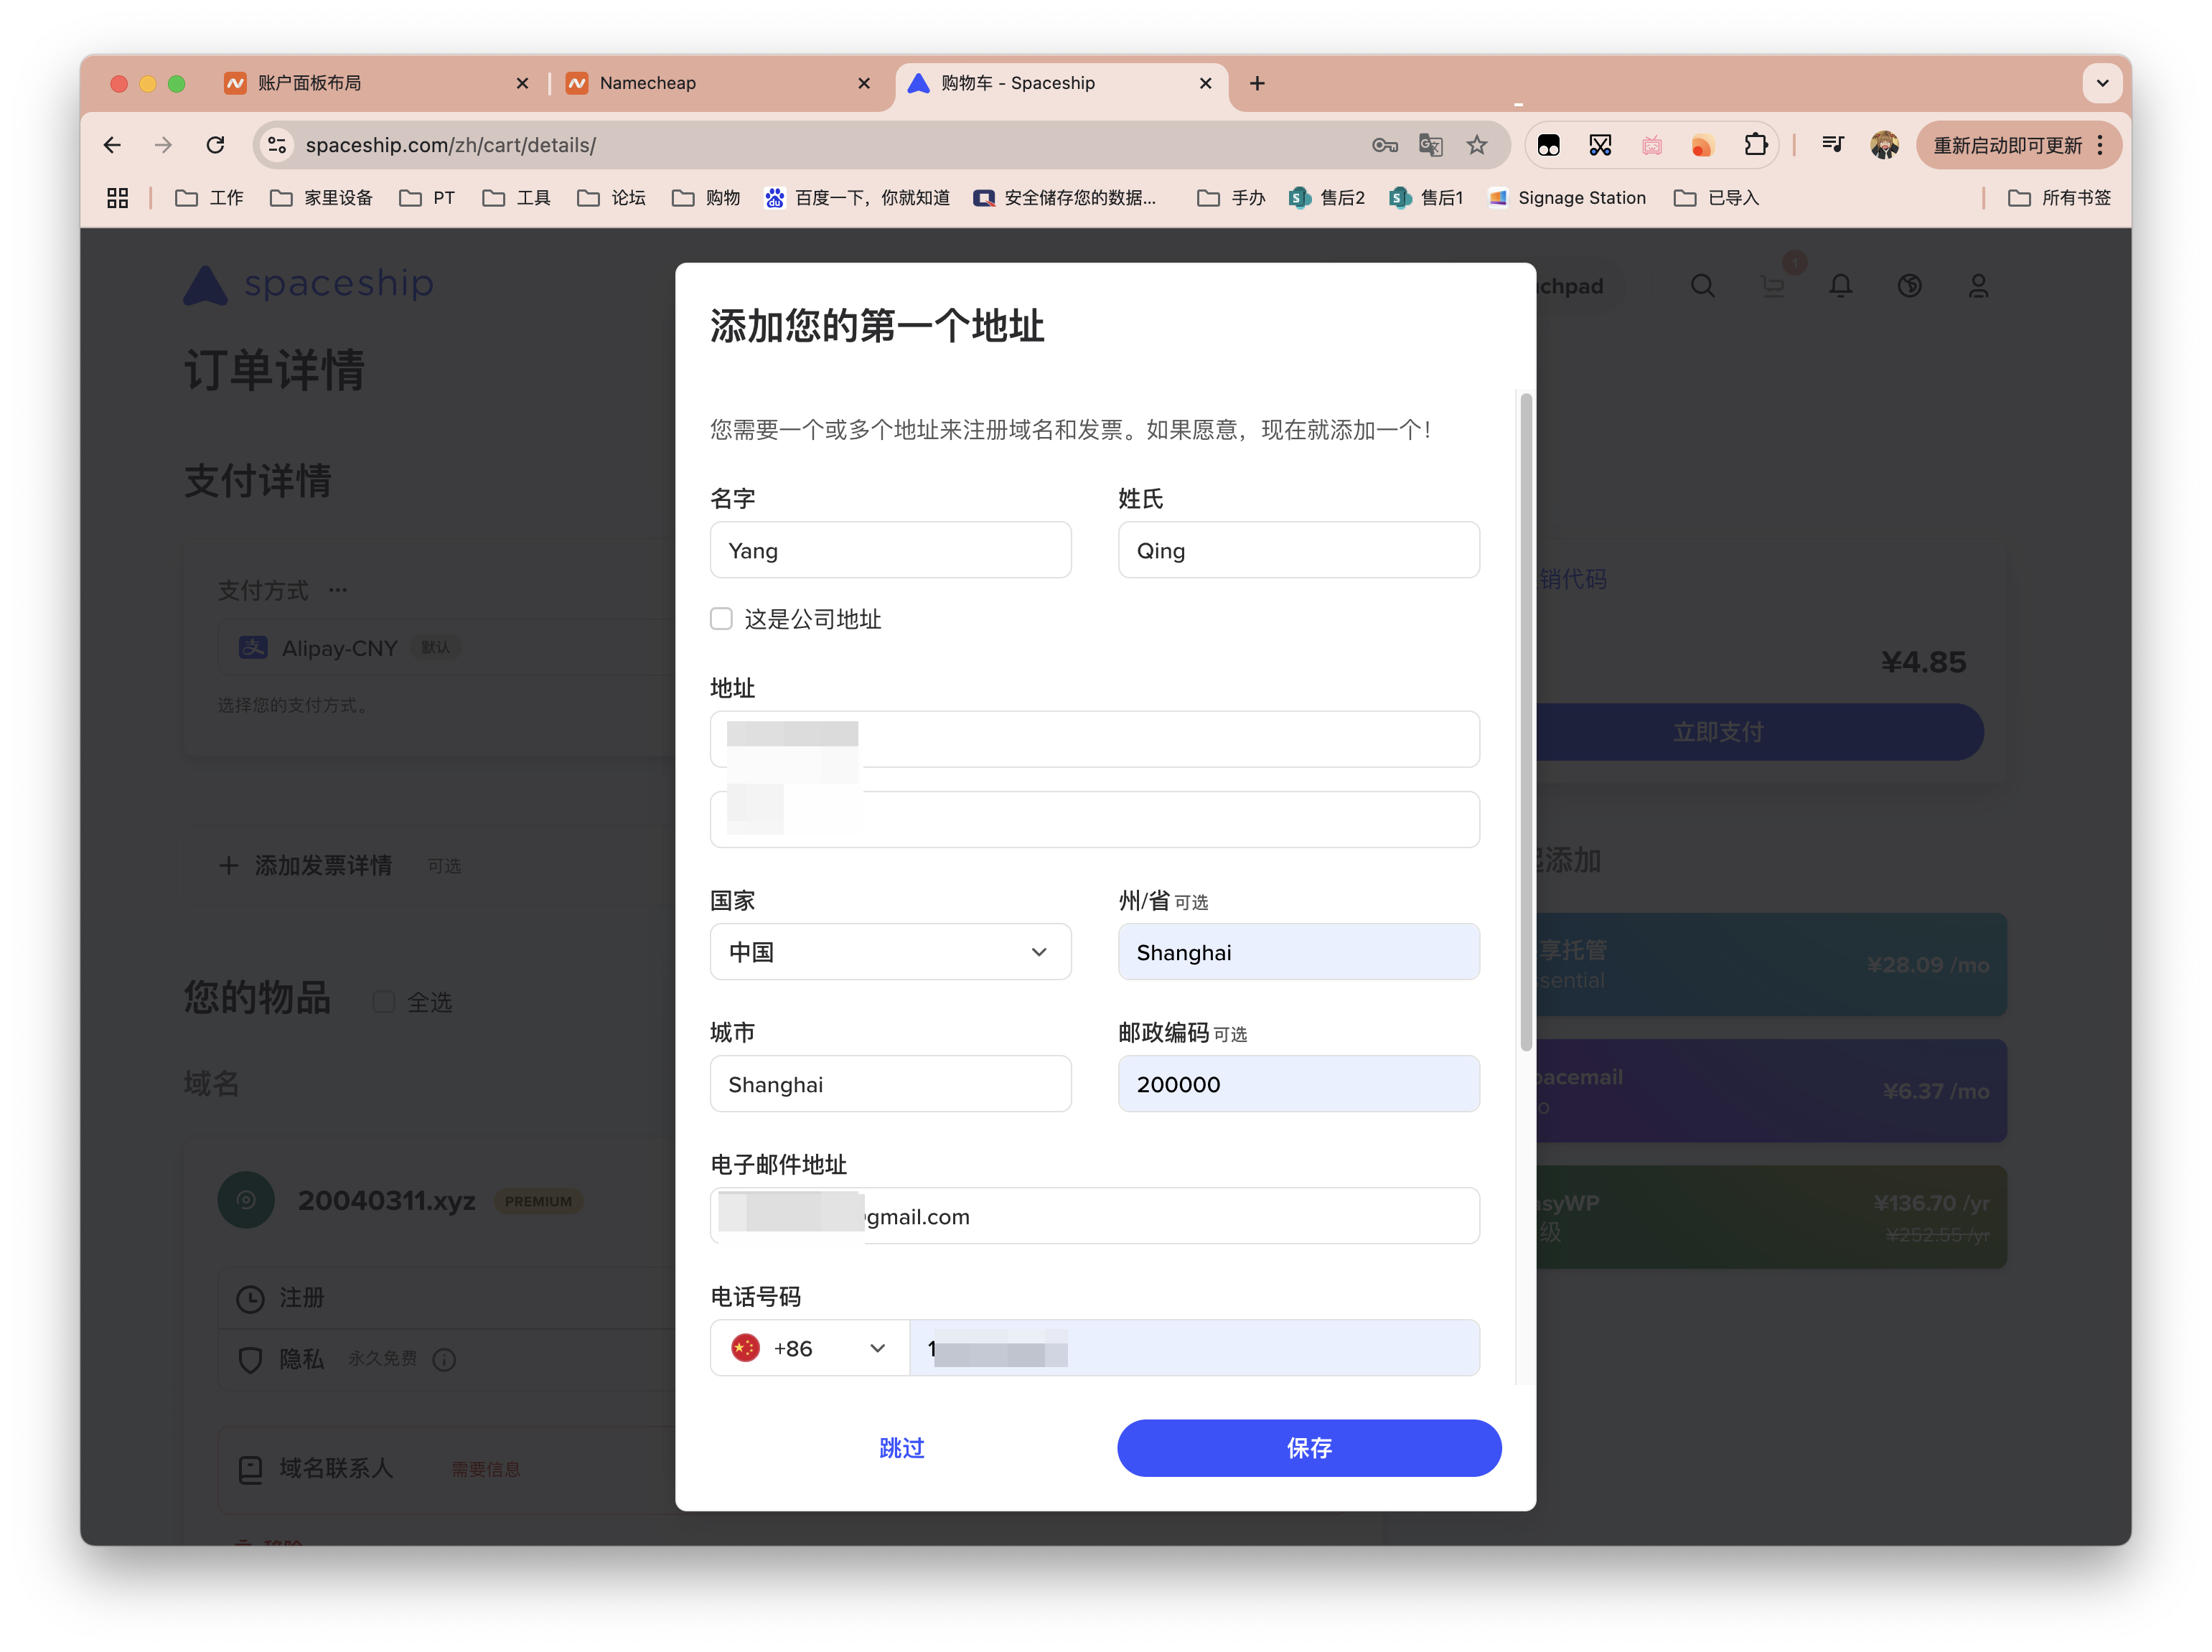Open the +86 phone country code dropdown
Screen dimensions: 2212x1652
809,1348
